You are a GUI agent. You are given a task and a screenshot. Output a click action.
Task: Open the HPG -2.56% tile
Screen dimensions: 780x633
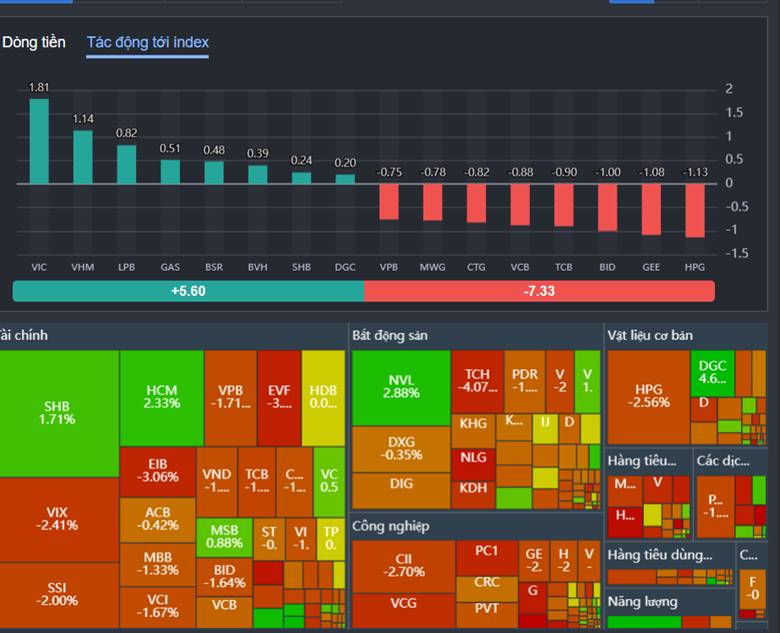tap(648, 397)
